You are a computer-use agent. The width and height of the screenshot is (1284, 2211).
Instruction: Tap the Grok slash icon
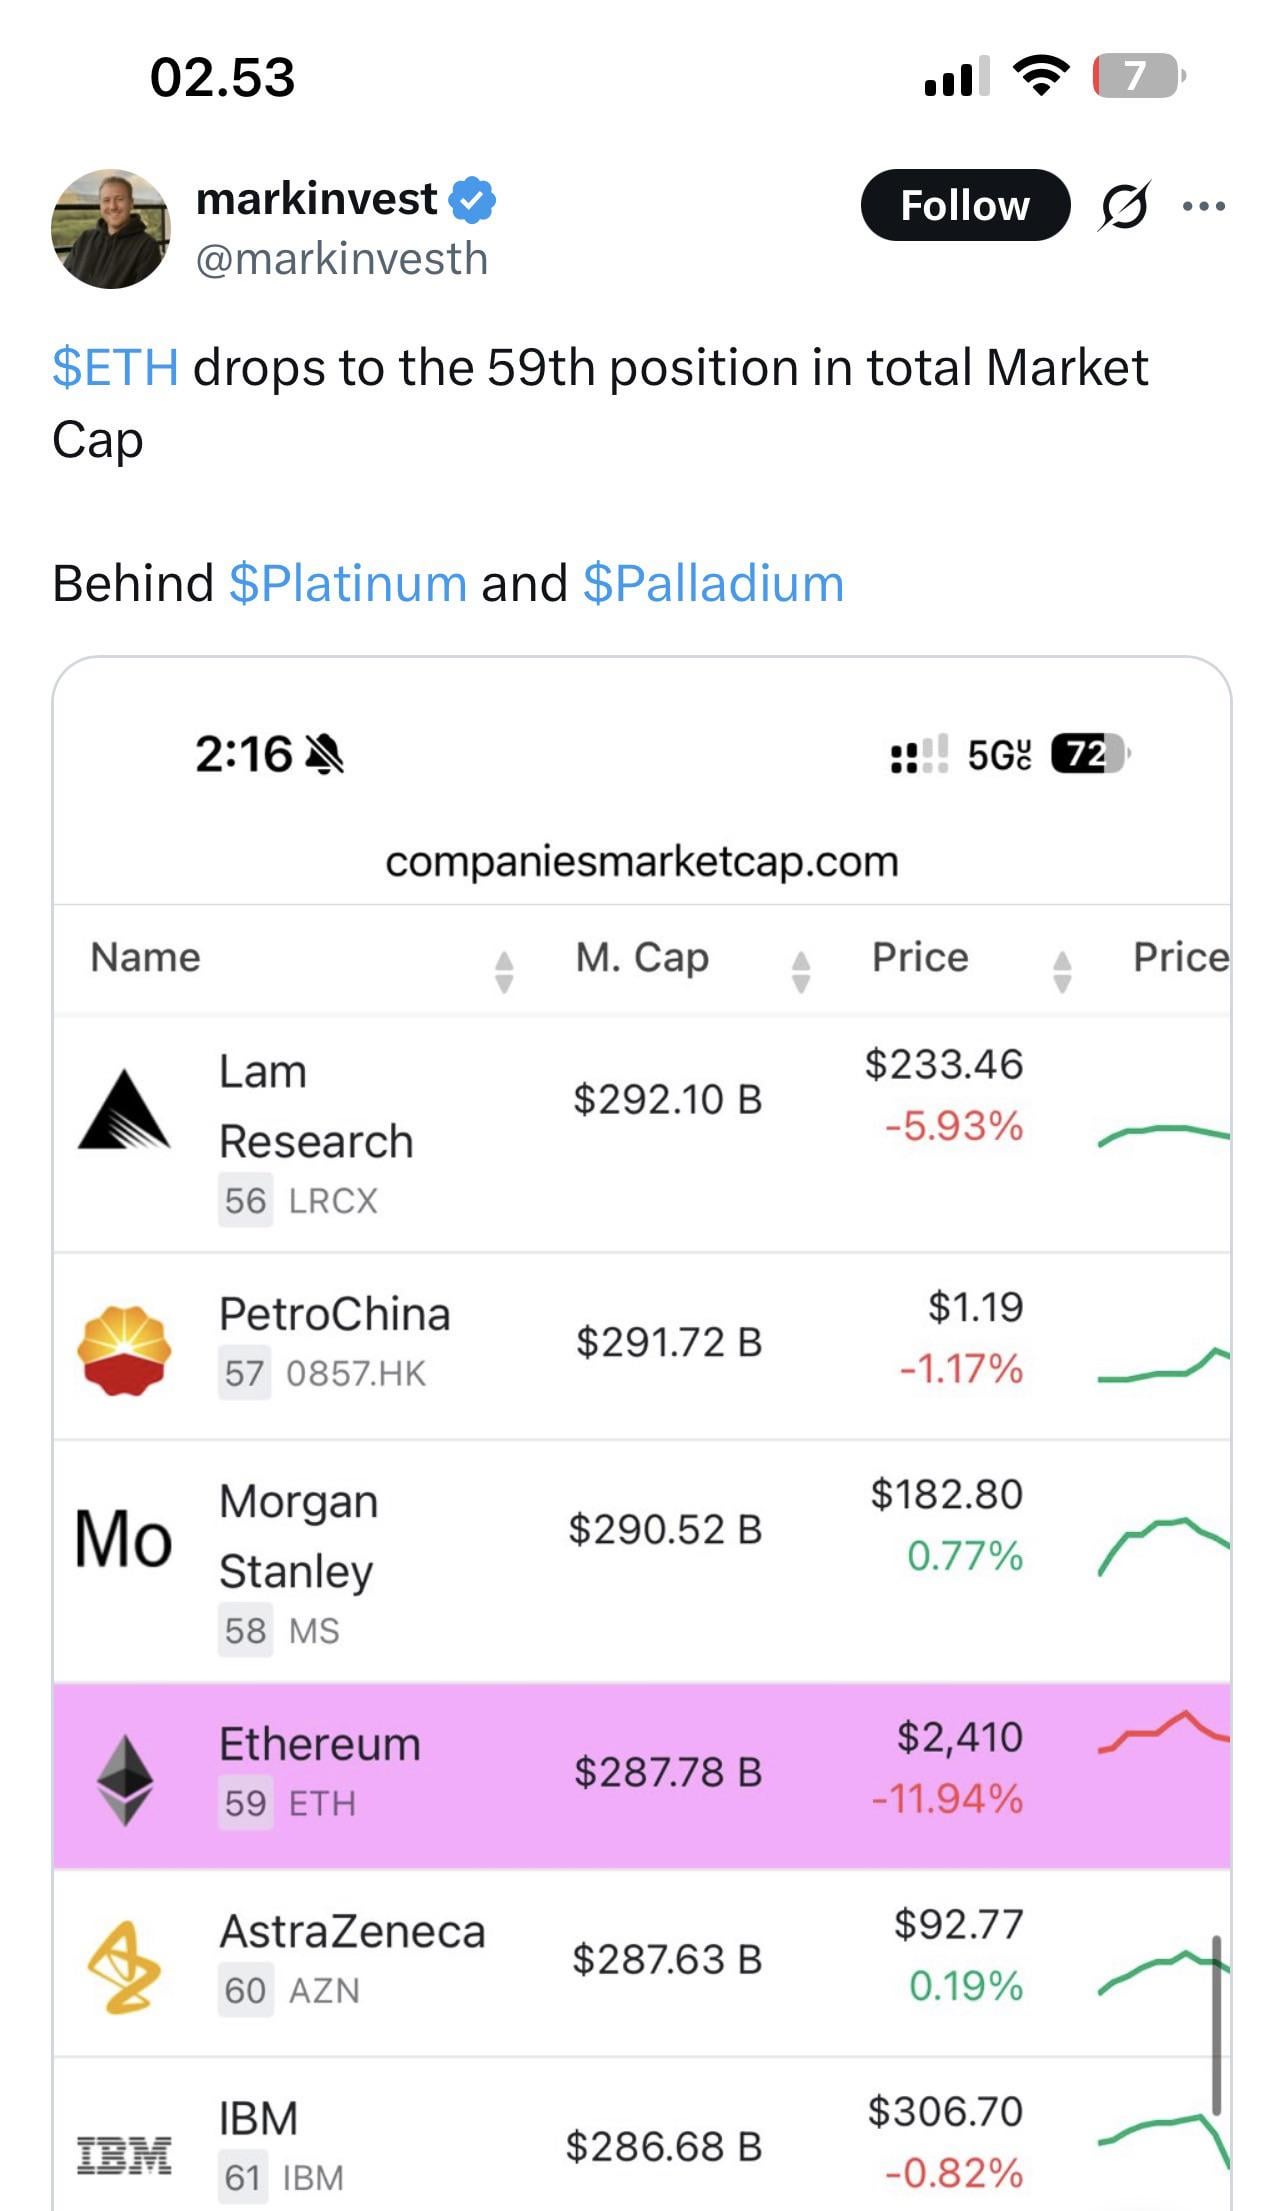1125,206
